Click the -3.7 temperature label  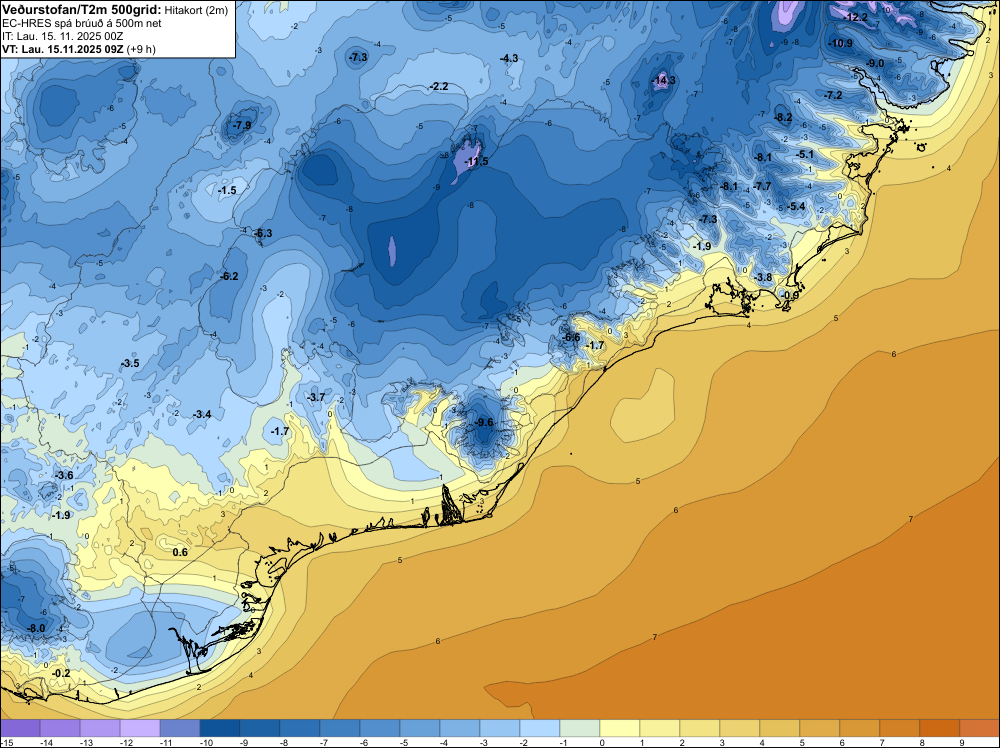coord(316,397)
